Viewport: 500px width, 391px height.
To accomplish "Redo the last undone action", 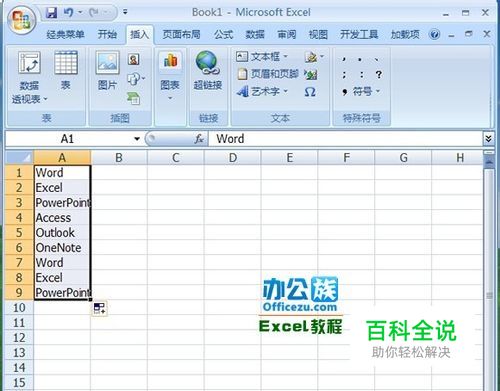I will coord(94,13).
